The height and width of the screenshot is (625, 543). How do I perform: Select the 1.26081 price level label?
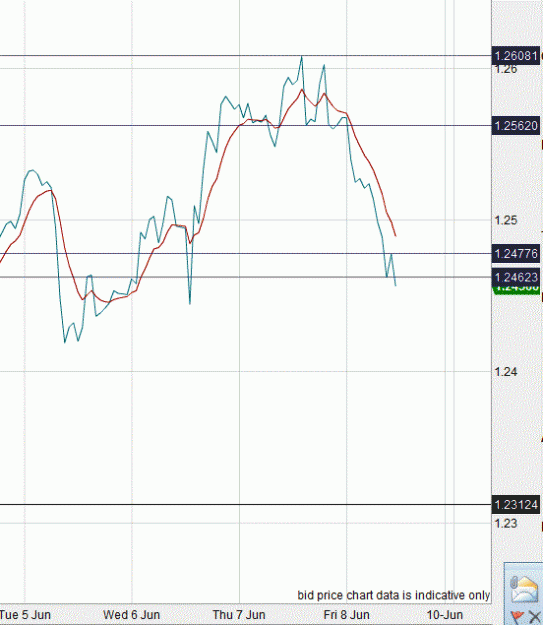pos(516,56)
